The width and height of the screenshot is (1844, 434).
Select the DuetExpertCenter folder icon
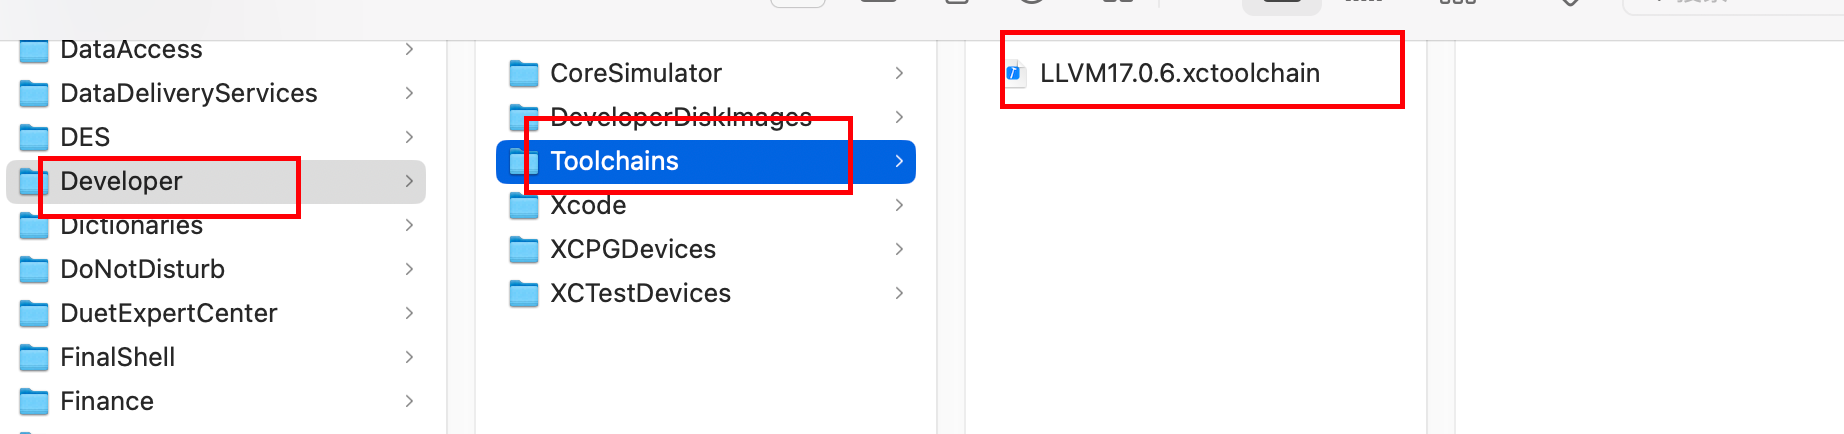(x=34, y=313)
